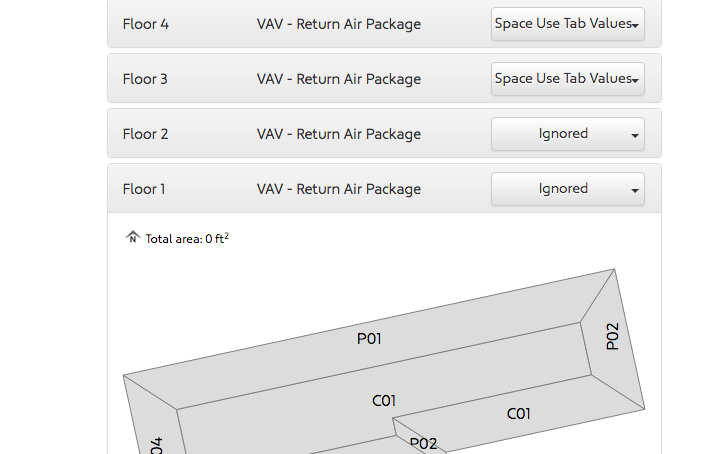Click the Floor 3 dropdown caret arrow
The width and height of the screenshot is (712, 454).
pos(635,81)
